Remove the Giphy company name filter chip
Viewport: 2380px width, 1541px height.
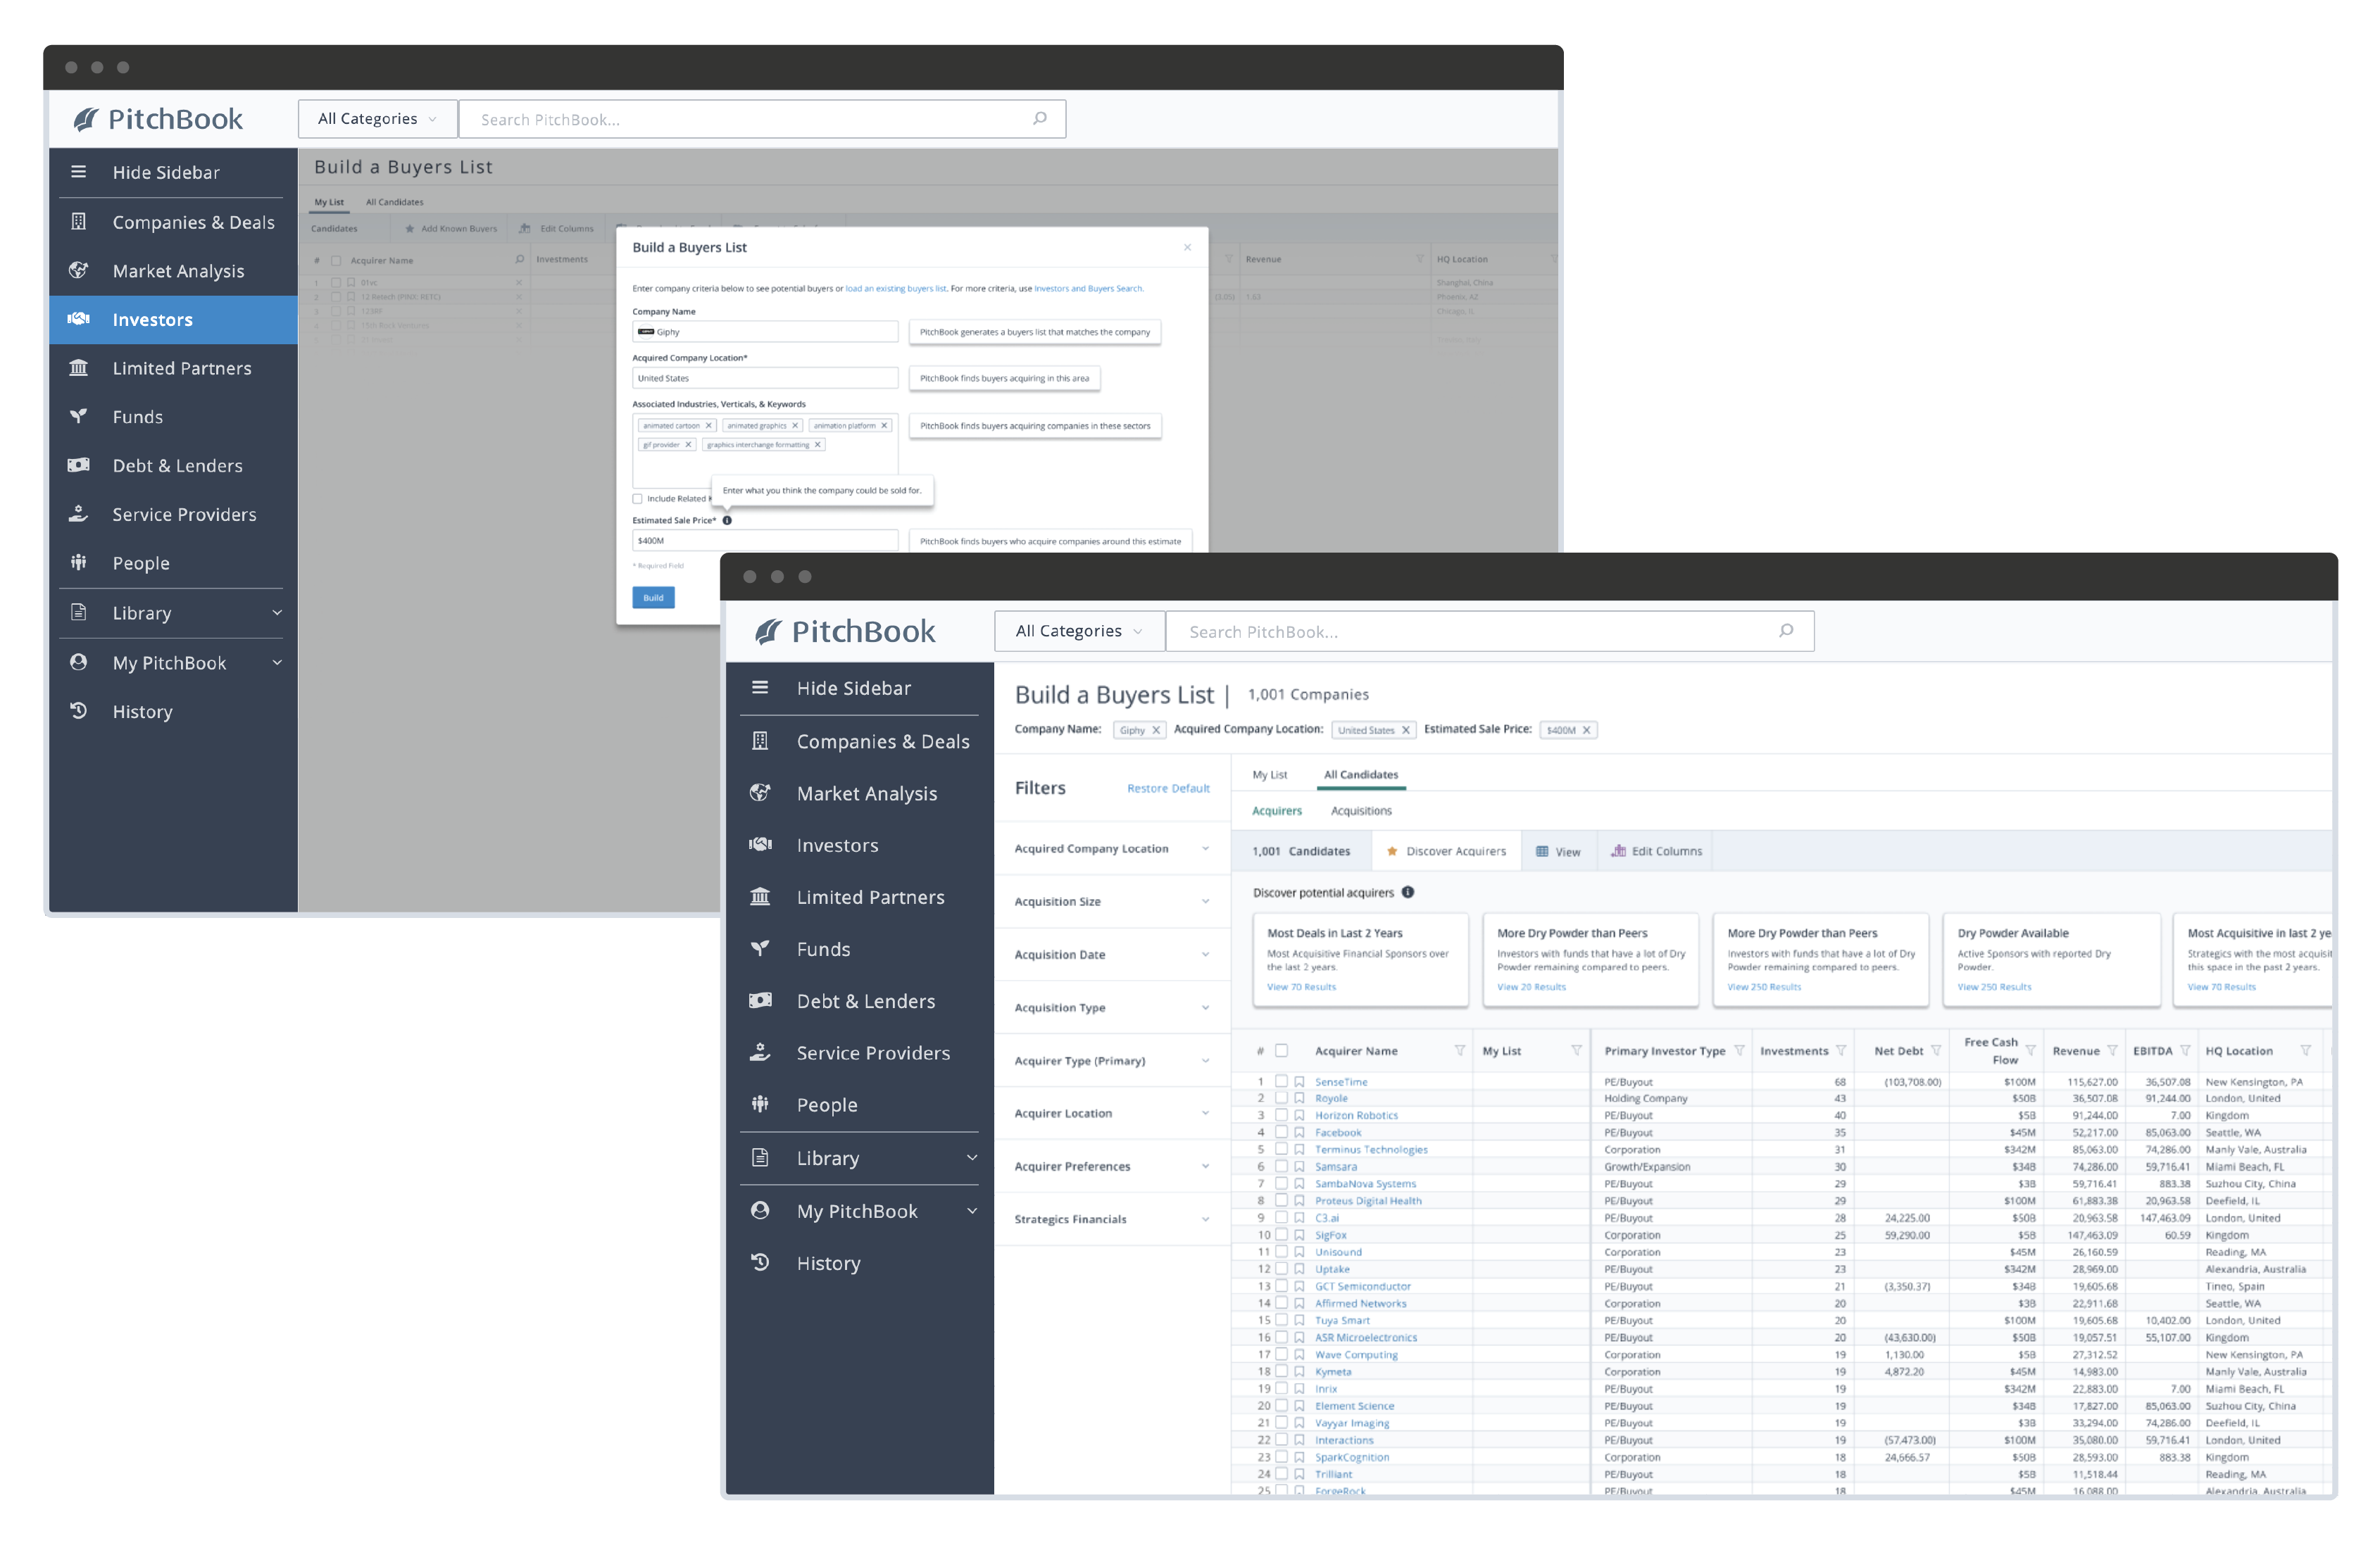point(1156,730)
